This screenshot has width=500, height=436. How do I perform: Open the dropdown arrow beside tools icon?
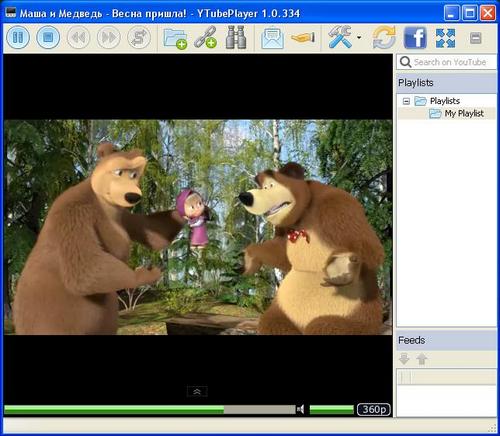[359, 37]
